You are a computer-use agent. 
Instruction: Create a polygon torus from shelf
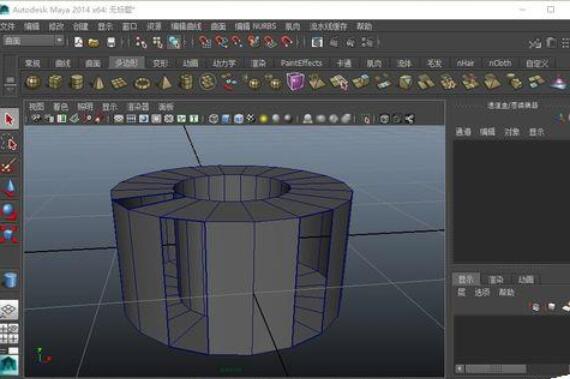142,83
